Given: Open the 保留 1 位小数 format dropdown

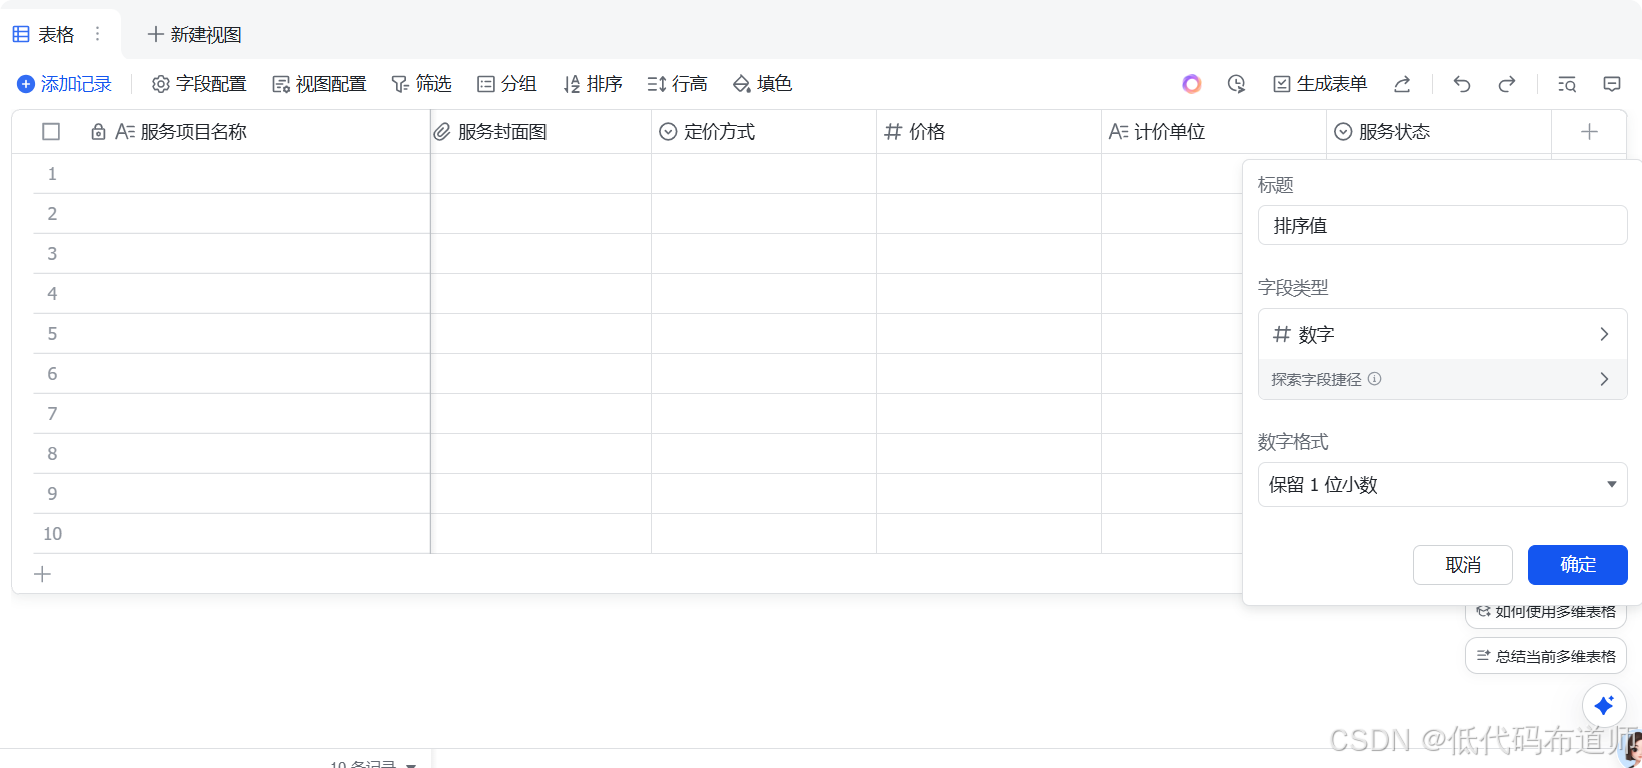Looking at the screenshot, I should tap(1442, 484).
